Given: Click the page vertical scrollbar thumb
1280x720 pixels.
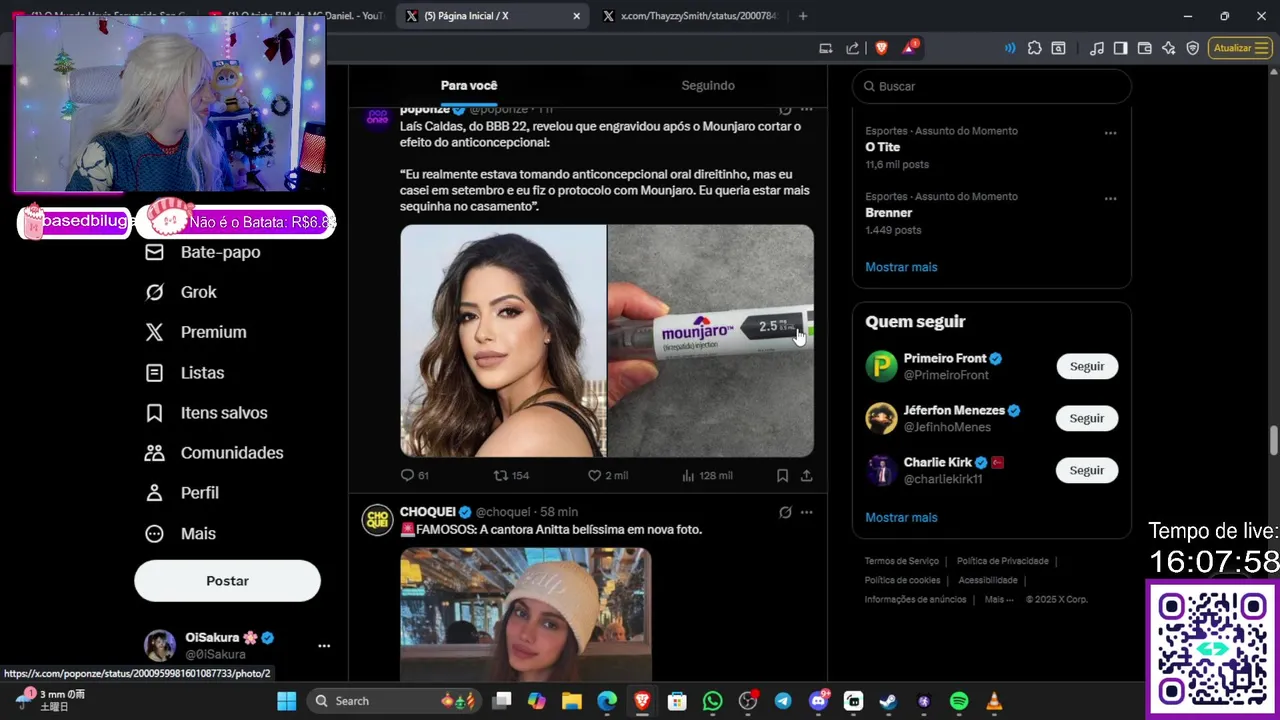Looking at the screenshot, I should (x=1274, y=440).
